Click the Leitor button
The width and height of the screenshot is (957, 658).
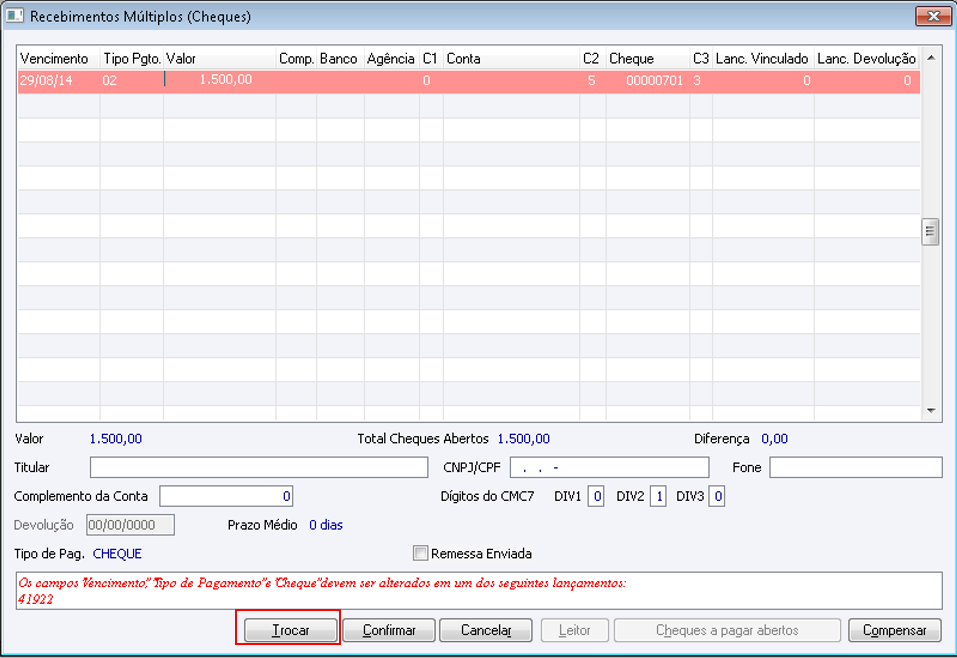click(574, 630)
